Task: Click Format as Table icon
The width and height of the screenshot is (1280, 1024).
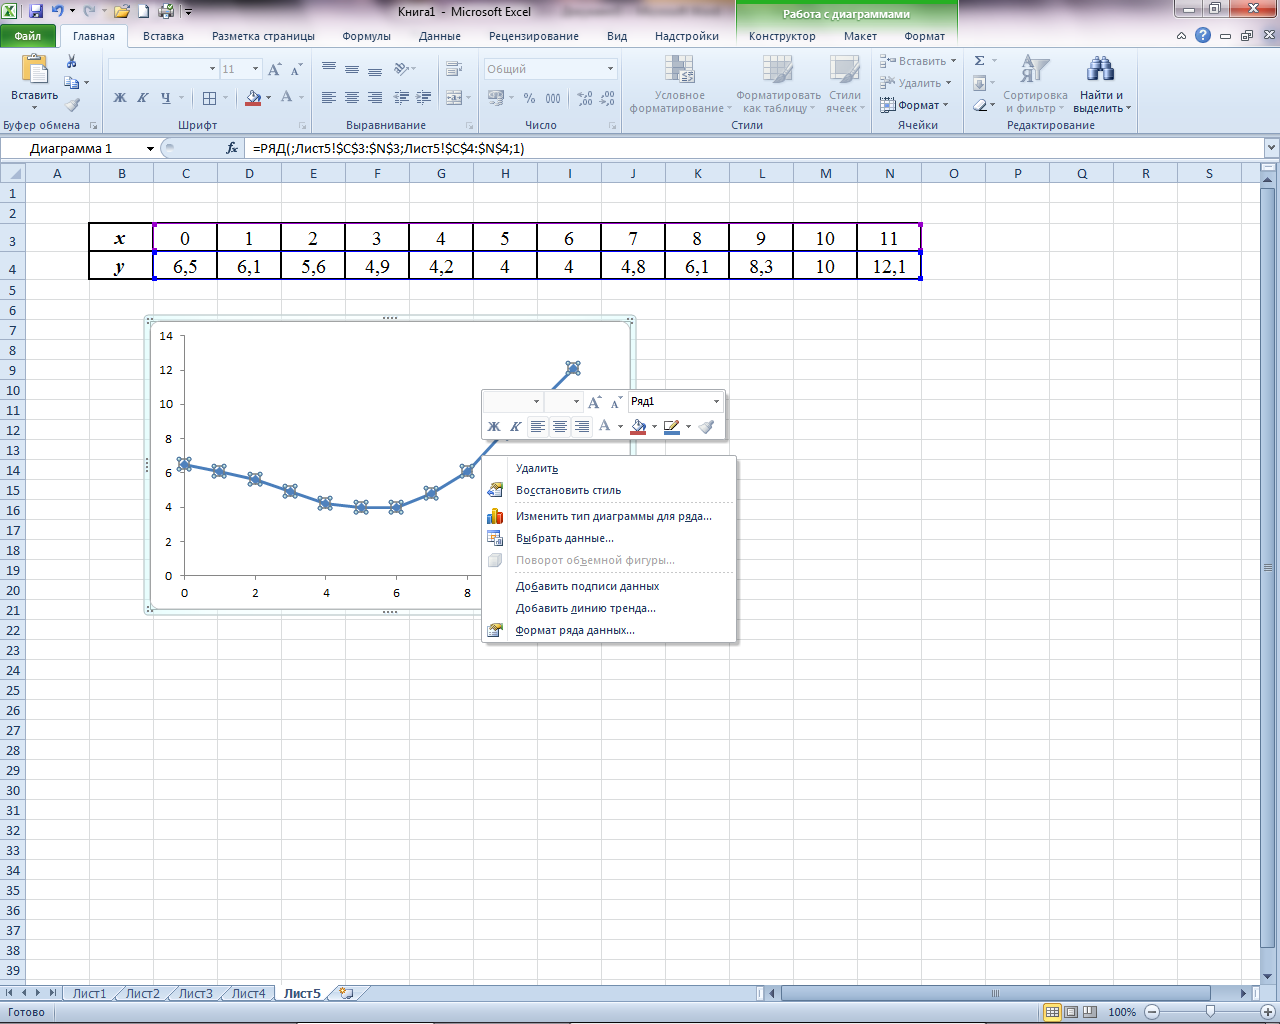Action: pos(778,69)
